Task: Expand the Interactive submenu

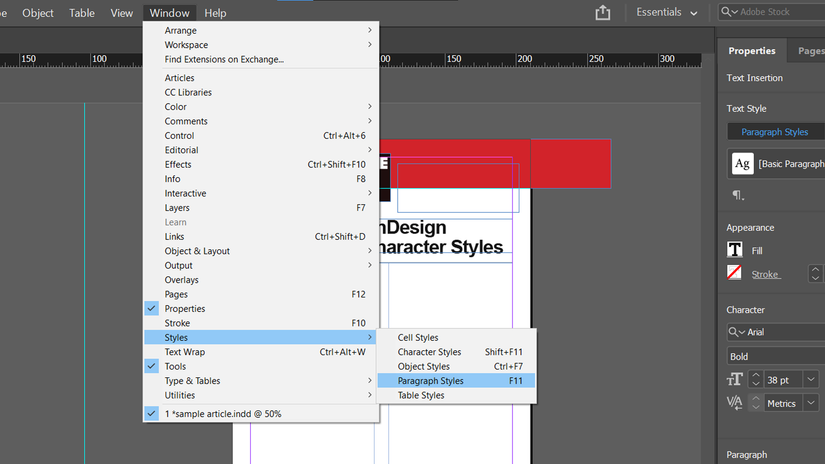Action: click(x=261, y=193)
